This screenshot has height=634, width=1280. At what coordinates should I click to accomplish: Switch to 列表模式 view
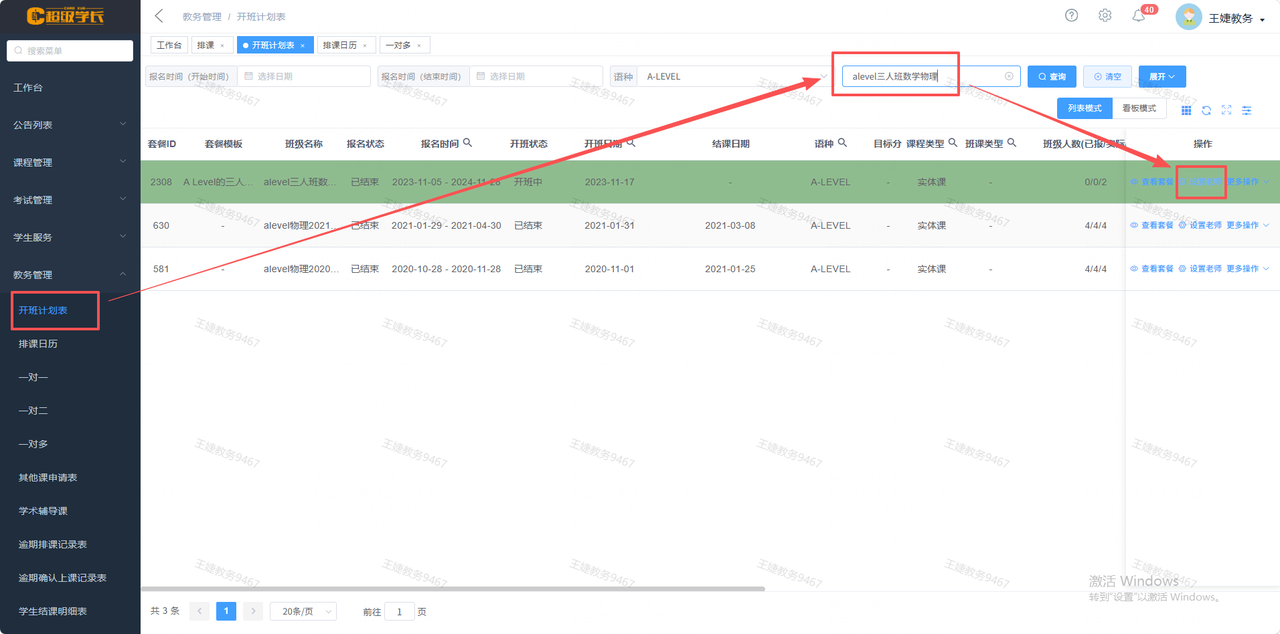pos(1084,108)
